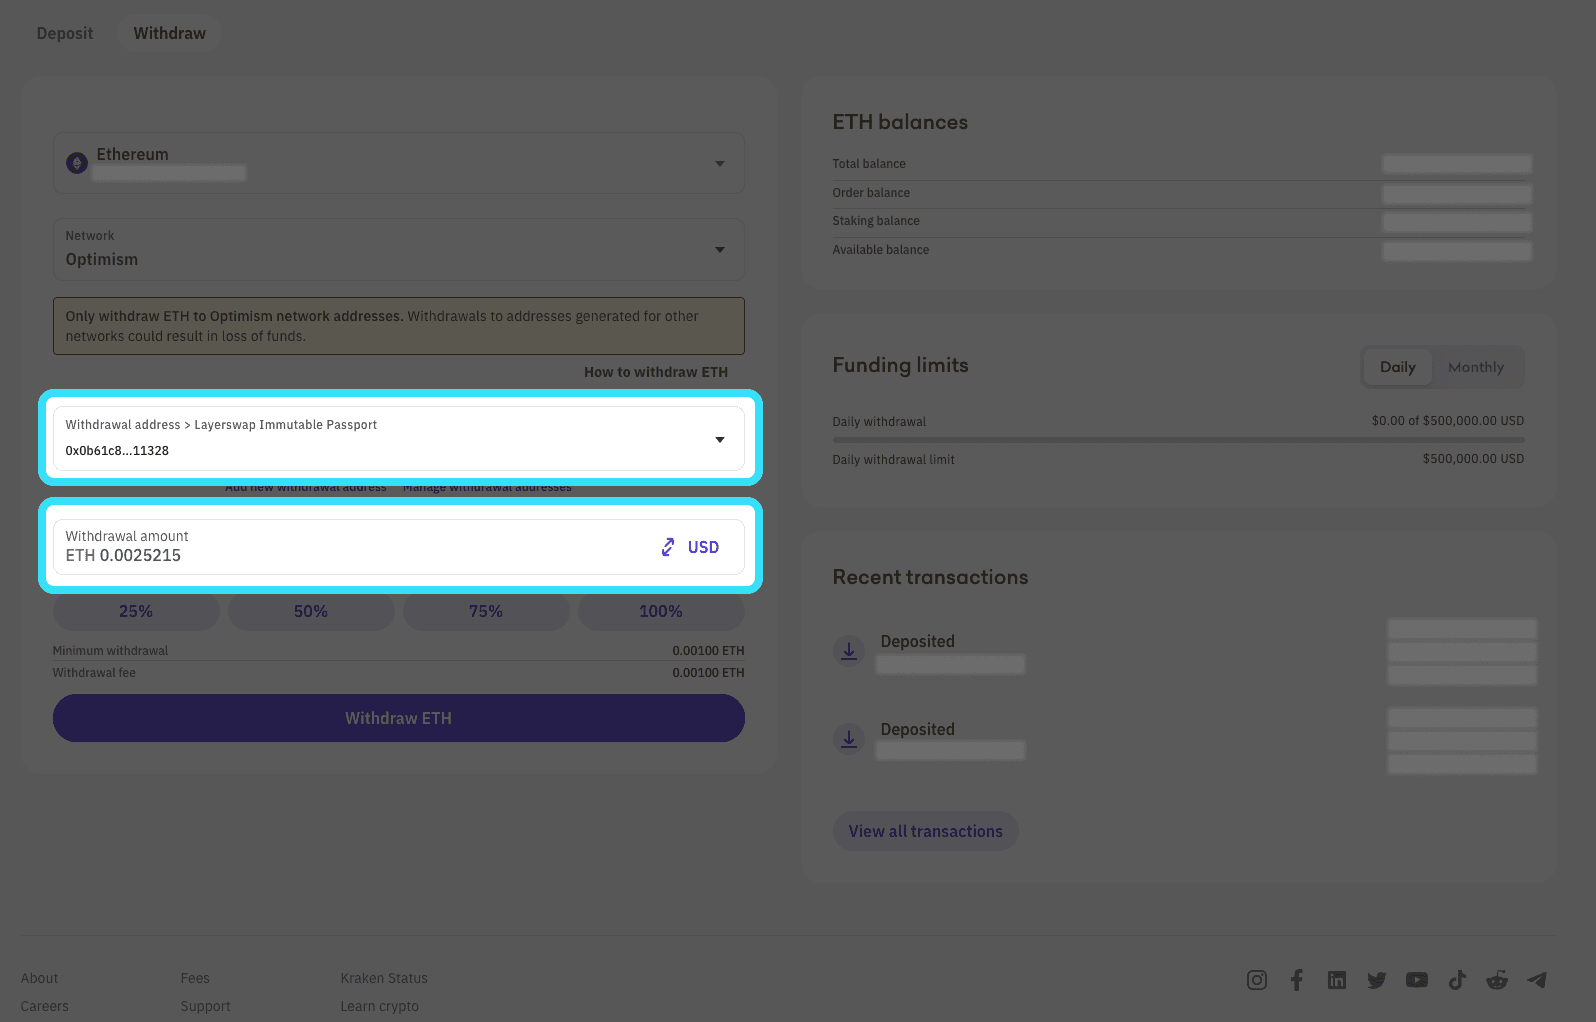Select the Daily funding limits toggle
1596x1022 pixels.
1398,367
